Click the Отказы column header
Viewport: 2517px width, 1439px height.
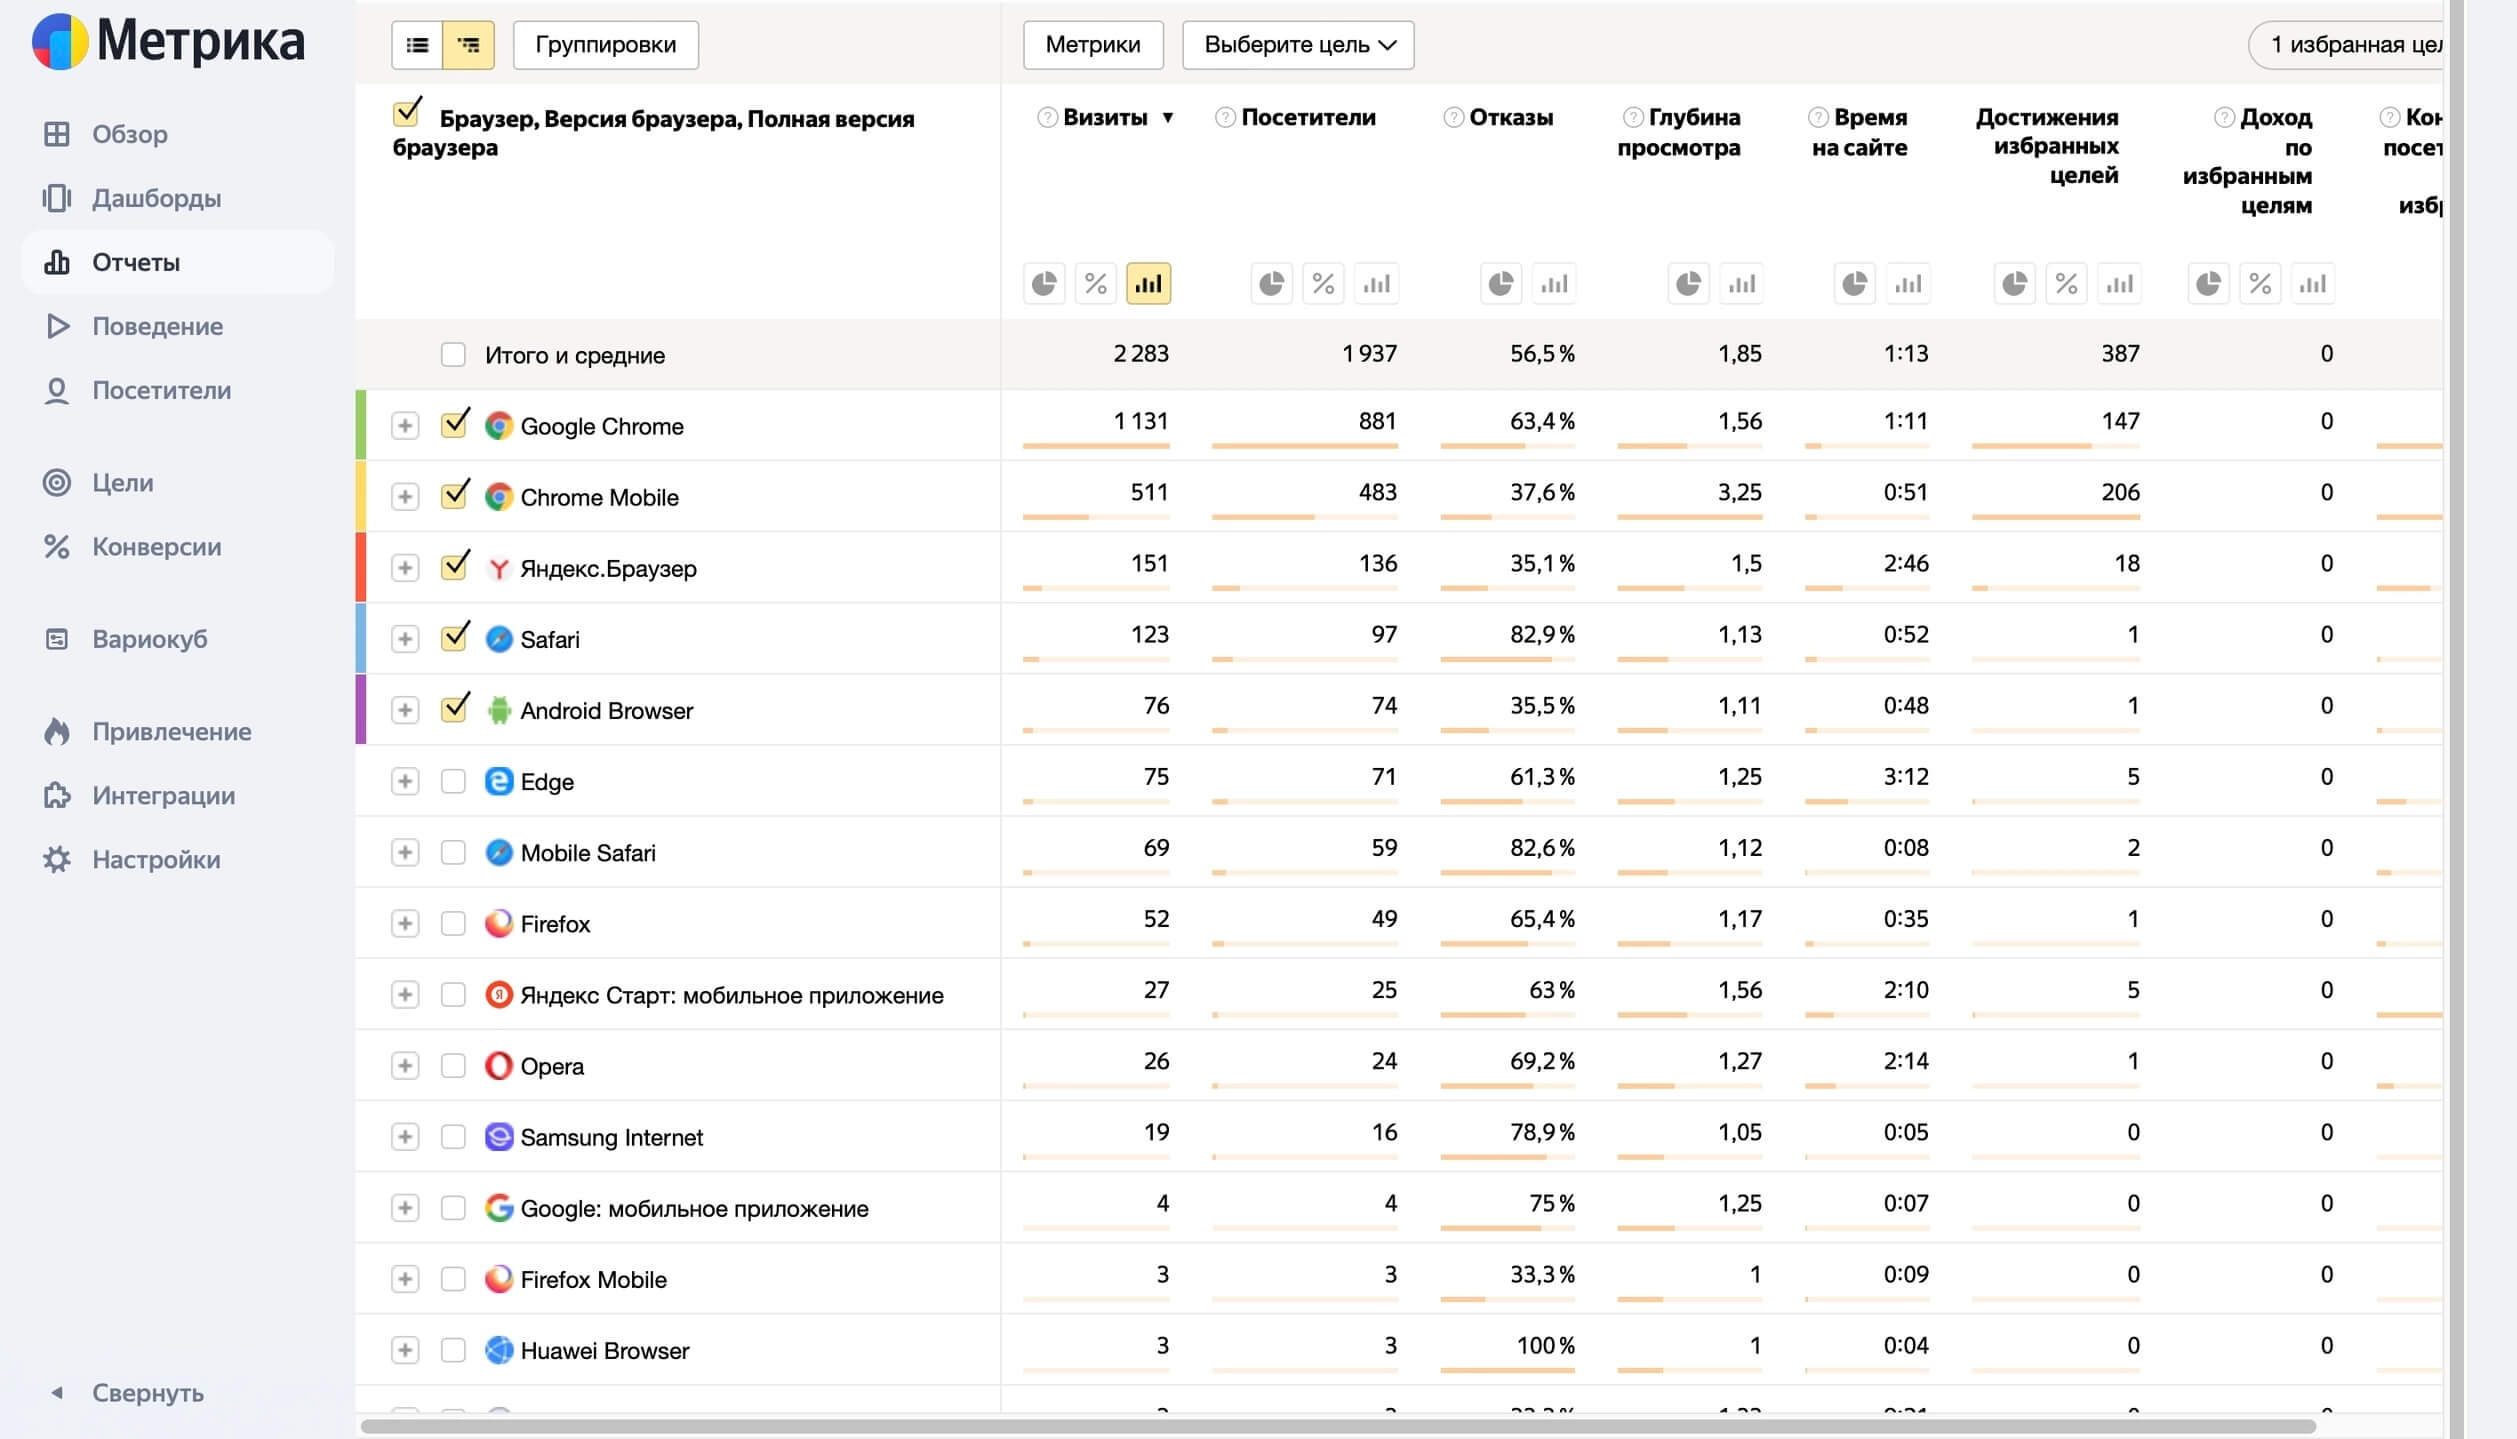point(1511,118)
